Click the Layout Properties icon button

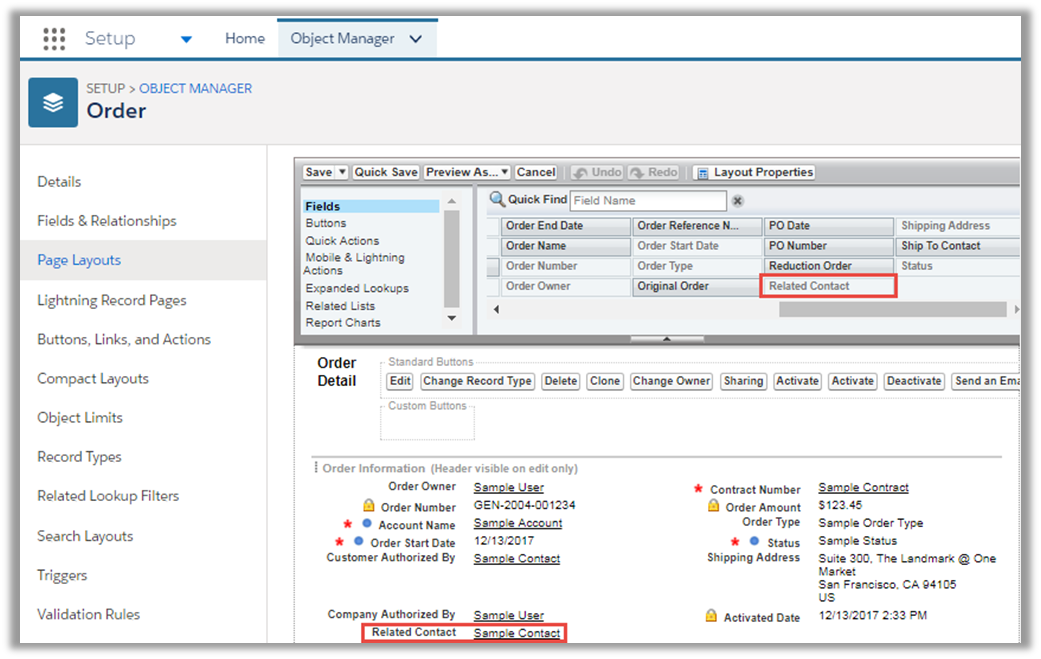click(702, 172)
